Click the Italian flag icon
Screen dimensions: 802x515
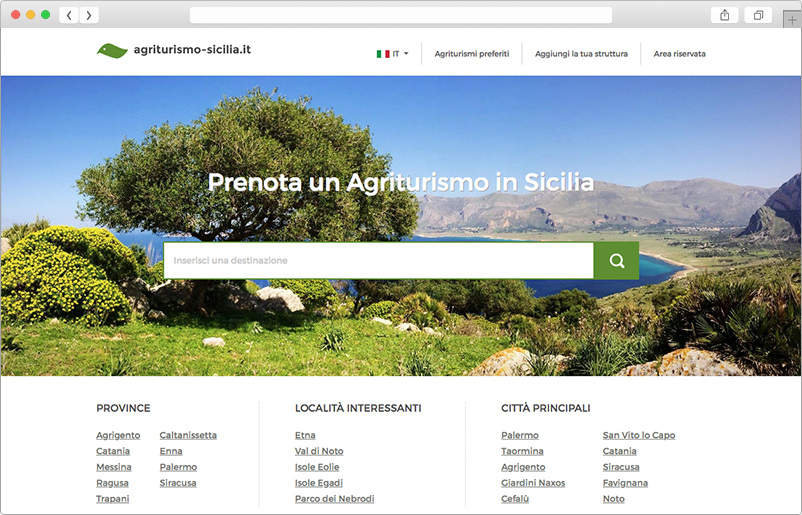[382, 54]
